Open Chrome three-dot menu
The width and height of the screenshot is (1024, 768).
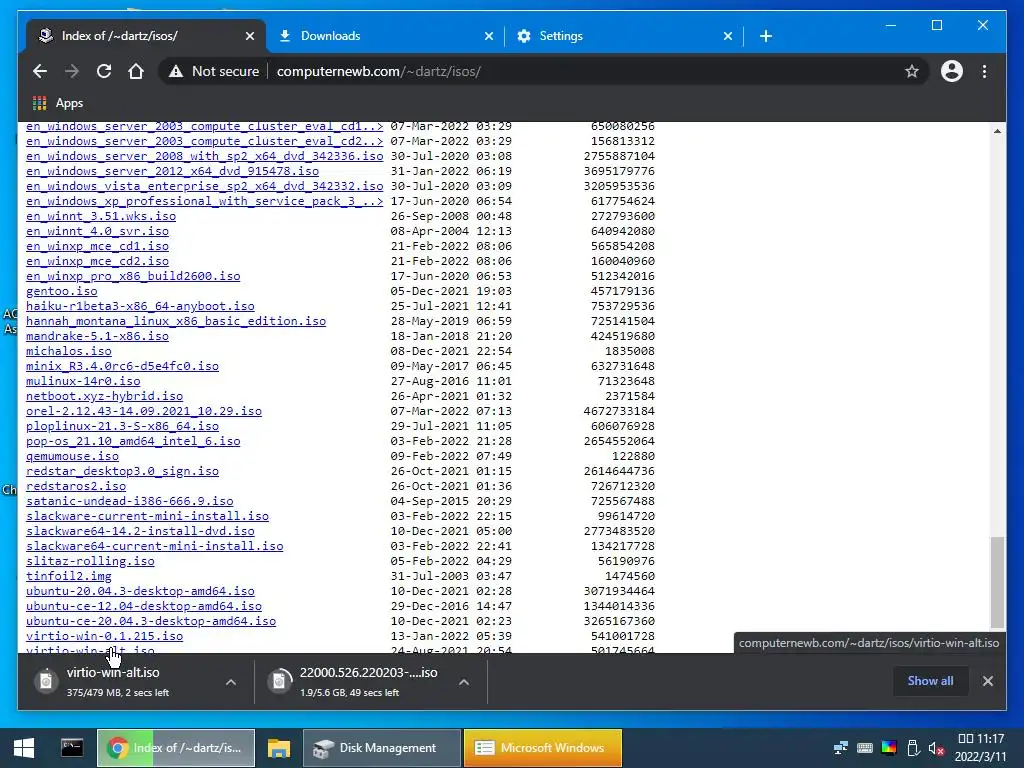[x=984, y=71]
